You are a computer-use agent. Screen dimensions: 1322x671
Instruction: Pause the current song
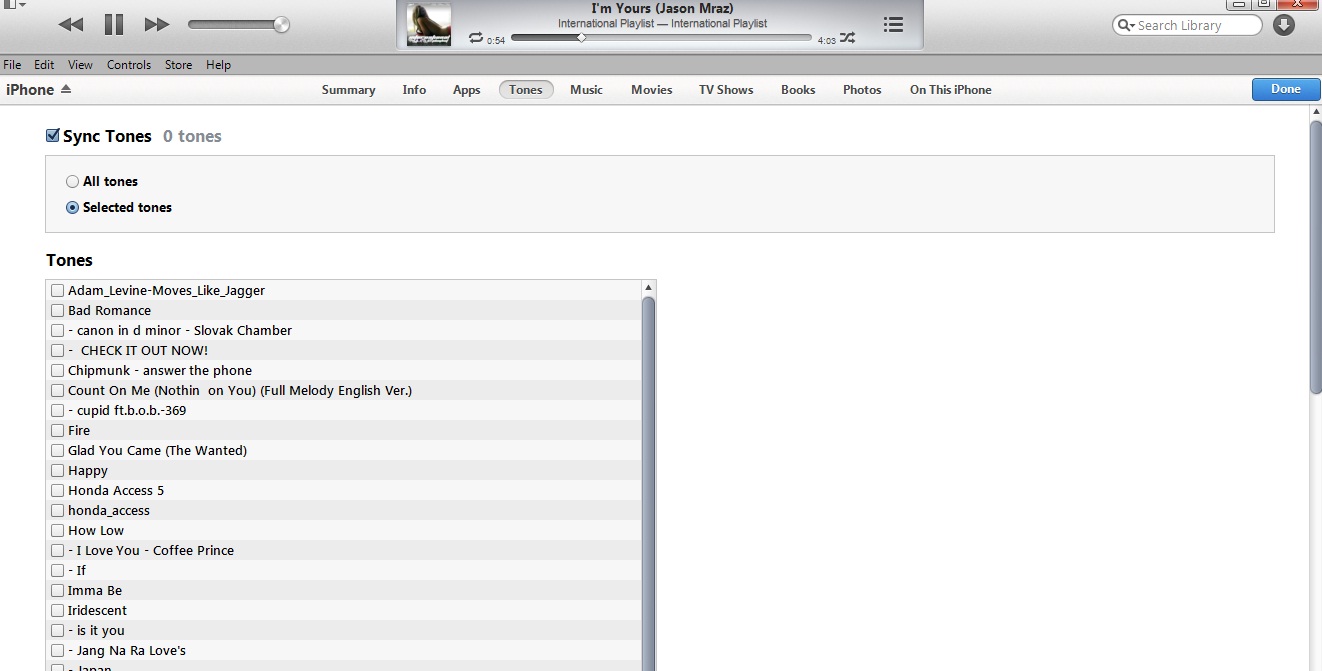pos(114,24)
